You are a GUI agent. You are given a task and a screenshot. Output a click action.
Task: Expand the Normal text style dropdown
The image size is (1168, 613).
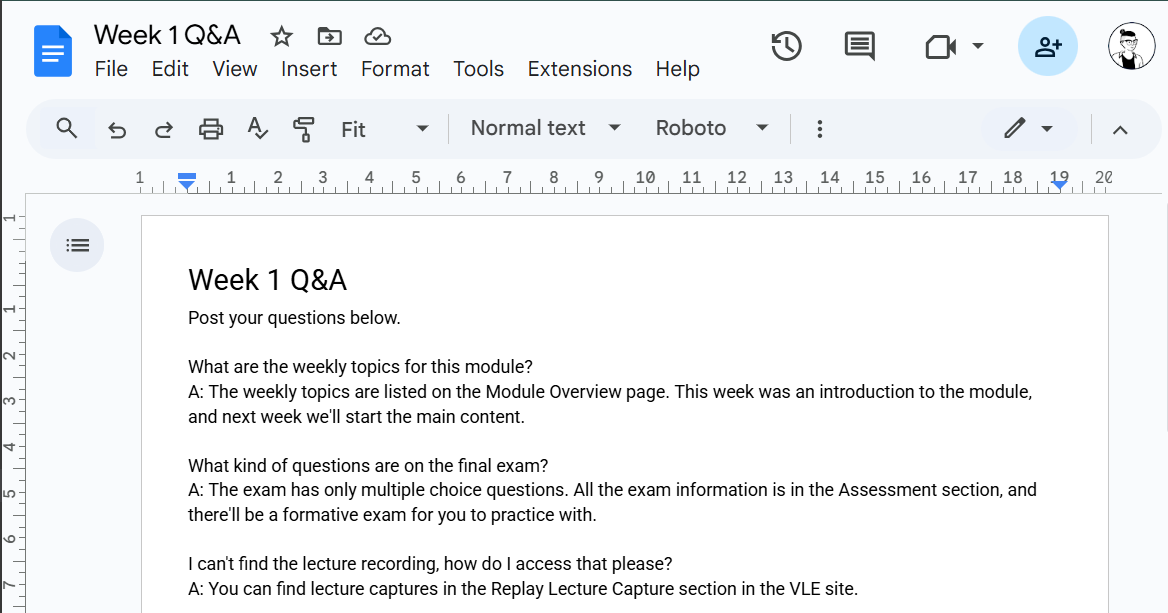pyautogui.click(x=545, y=128)
